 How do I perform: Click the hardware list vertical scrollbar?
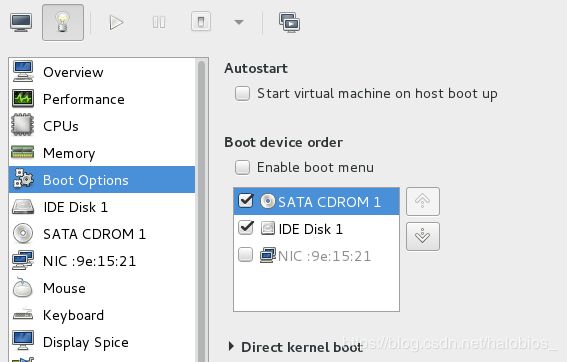pos(201,210)
